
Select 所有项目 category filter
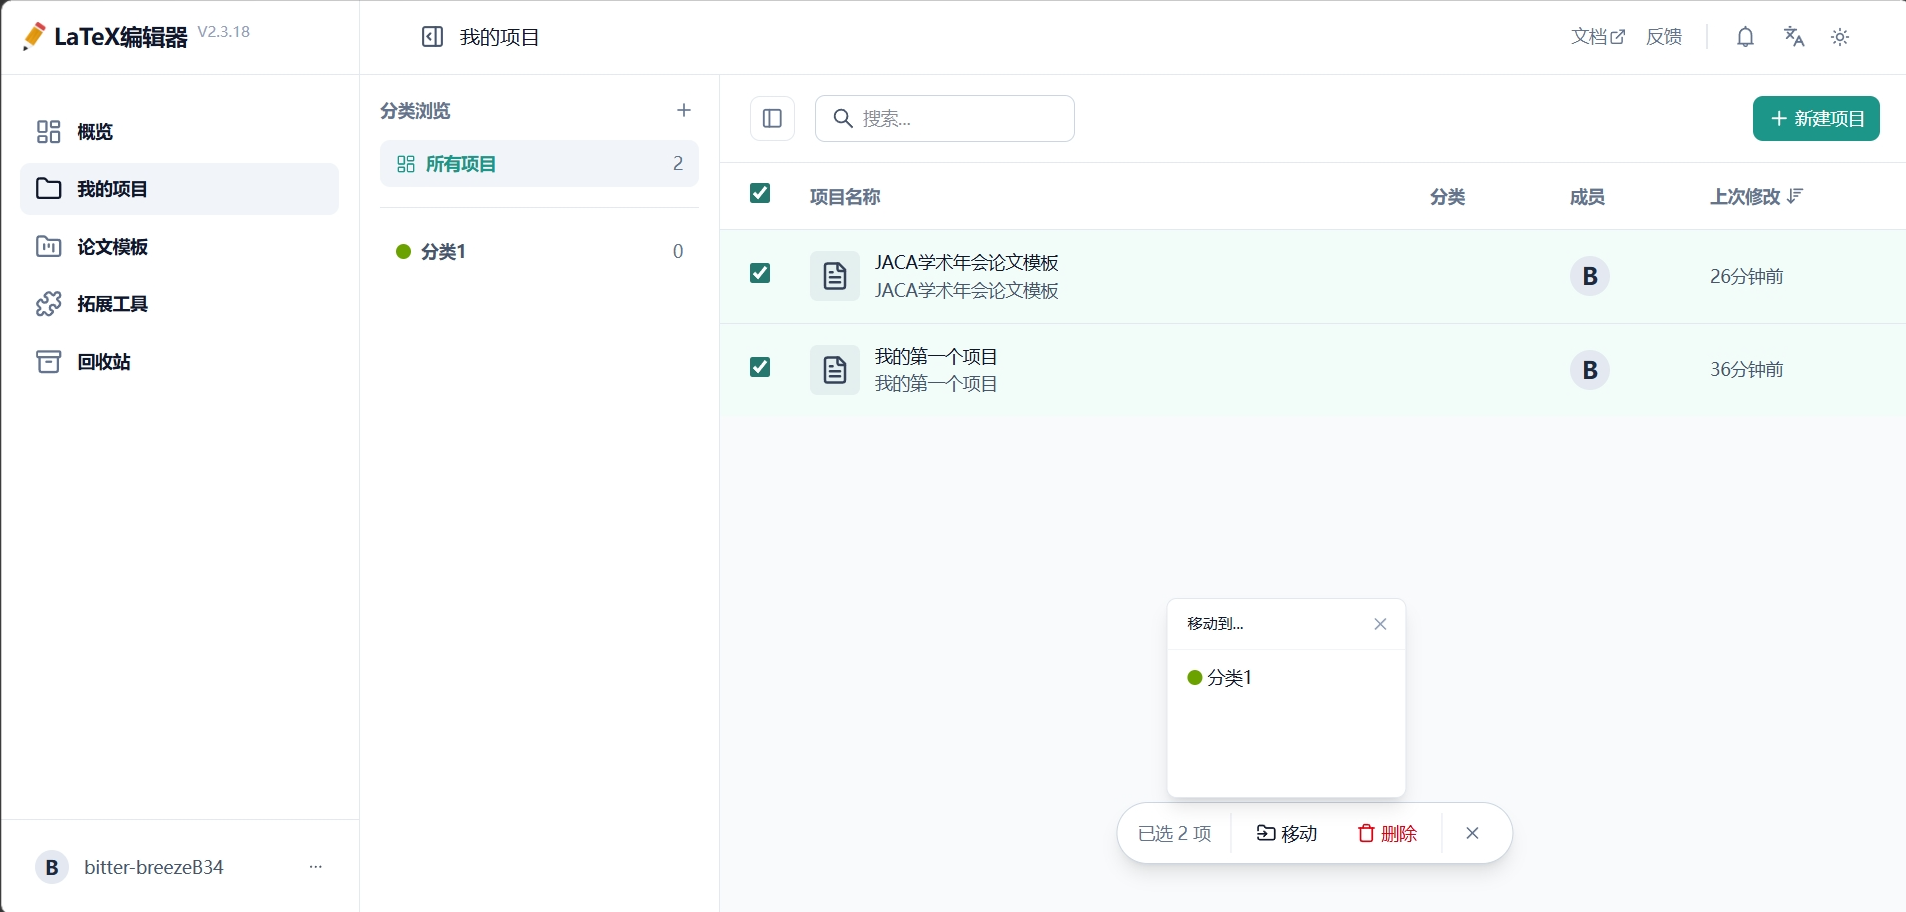pyautogui.click(x=539, y=164)
